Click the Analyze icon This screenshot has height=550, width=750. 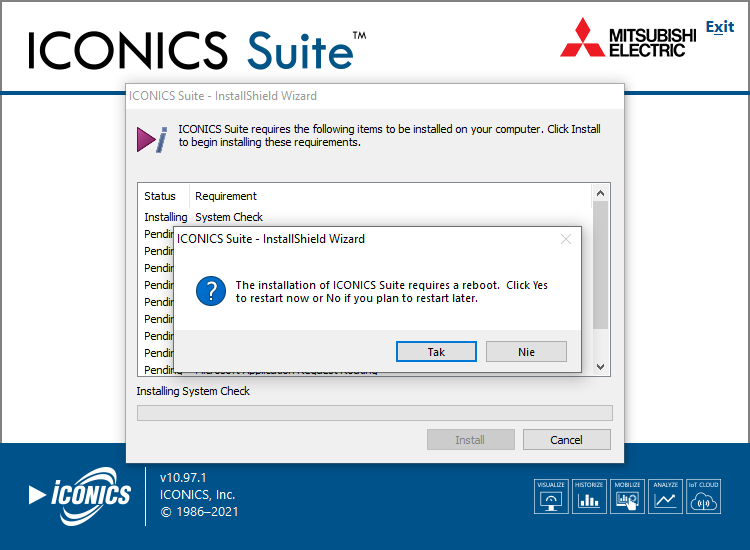click(665, 496)
